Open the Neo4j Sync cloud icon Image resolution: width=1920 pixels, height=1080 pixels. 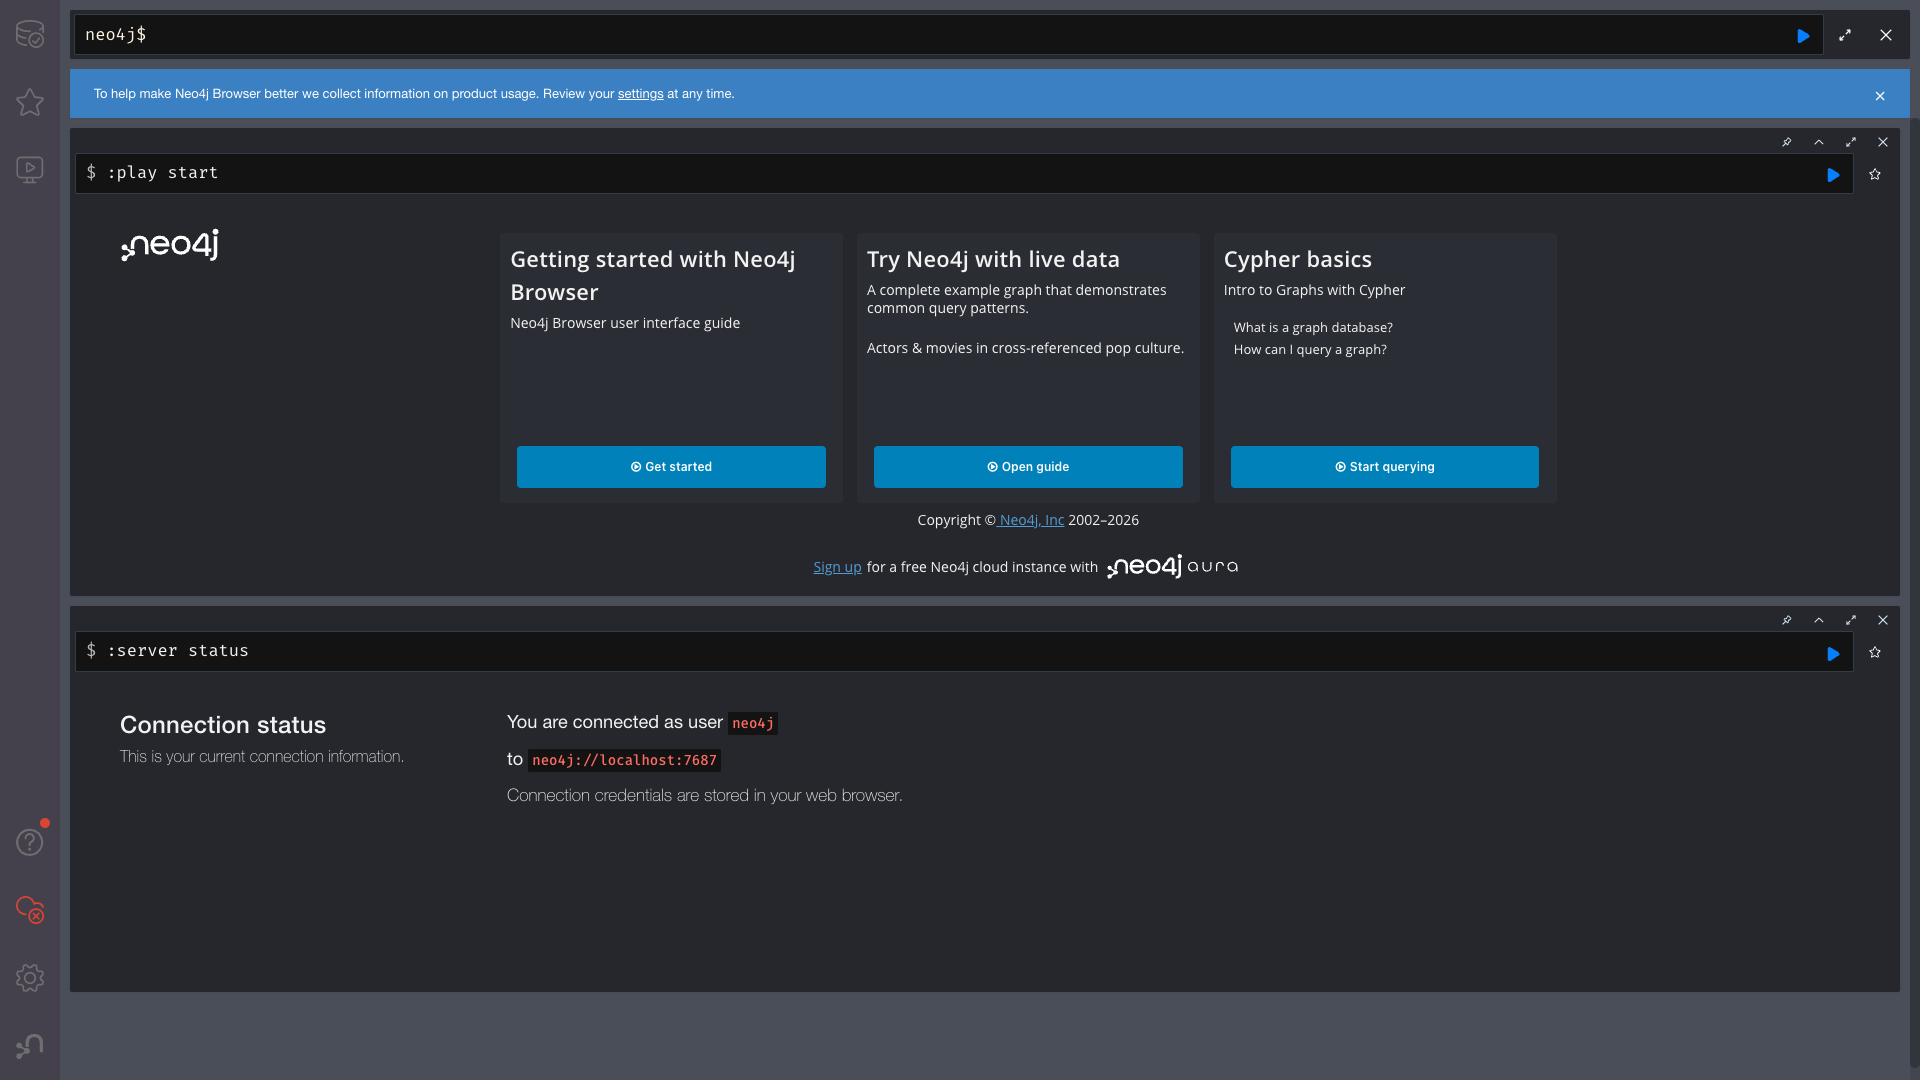pyautogui.click(x=30, y=909)
